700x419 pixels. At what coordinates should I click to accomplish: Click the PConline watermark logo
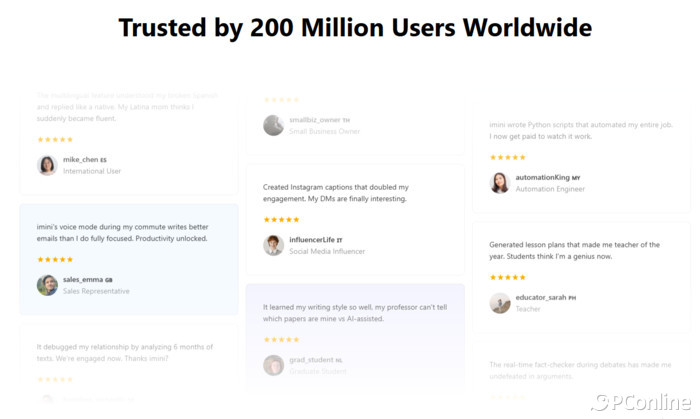[640, 402]
